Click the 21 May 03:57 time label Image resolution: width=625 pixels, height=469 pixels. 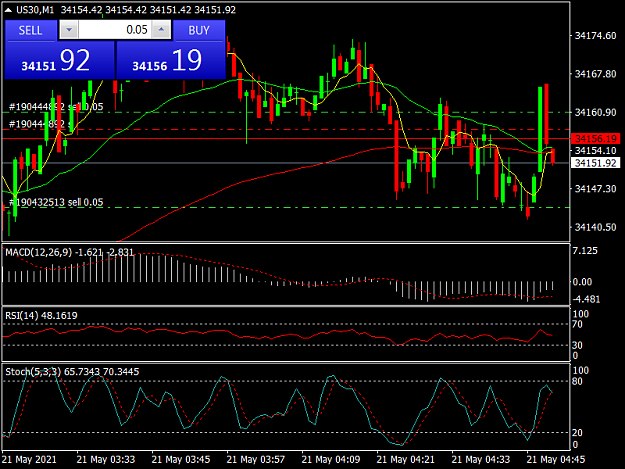(256, 459)
